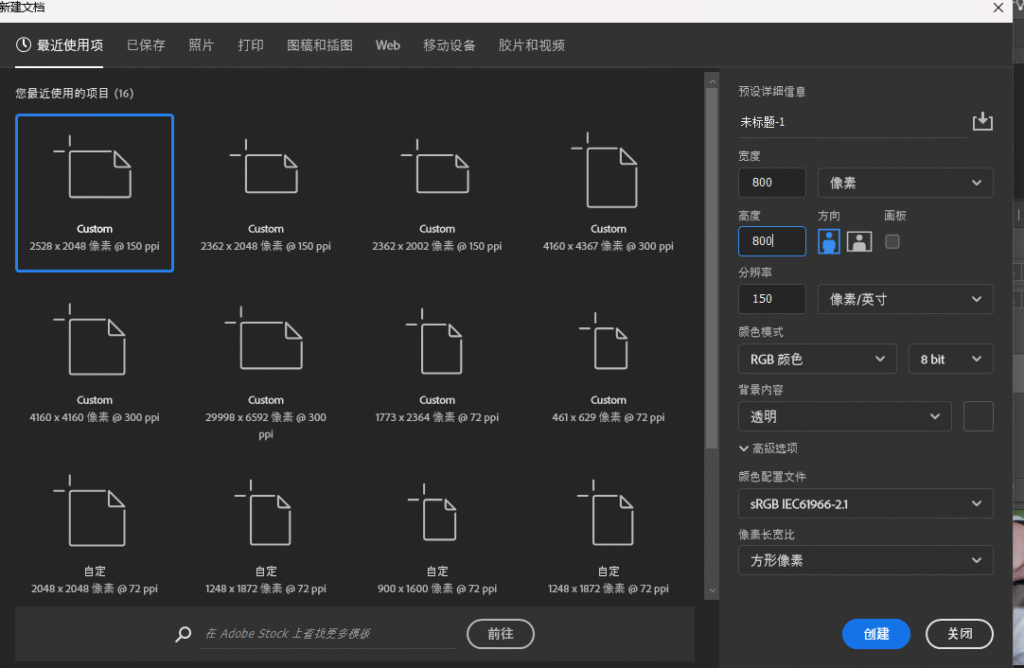Open the 像素/英寸 resolution unit dropdown
Image resolution: width=1024 pixels, height=668 pixels.
(905, 299)
